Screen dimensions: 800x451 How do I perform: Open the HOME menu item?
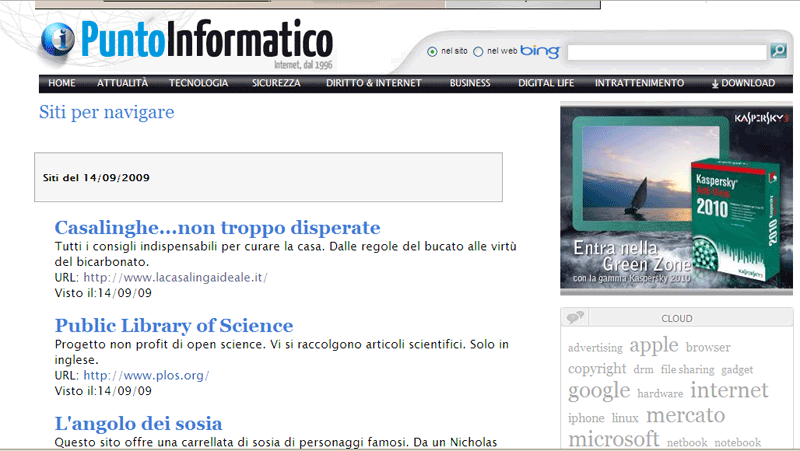click(62, 83)
